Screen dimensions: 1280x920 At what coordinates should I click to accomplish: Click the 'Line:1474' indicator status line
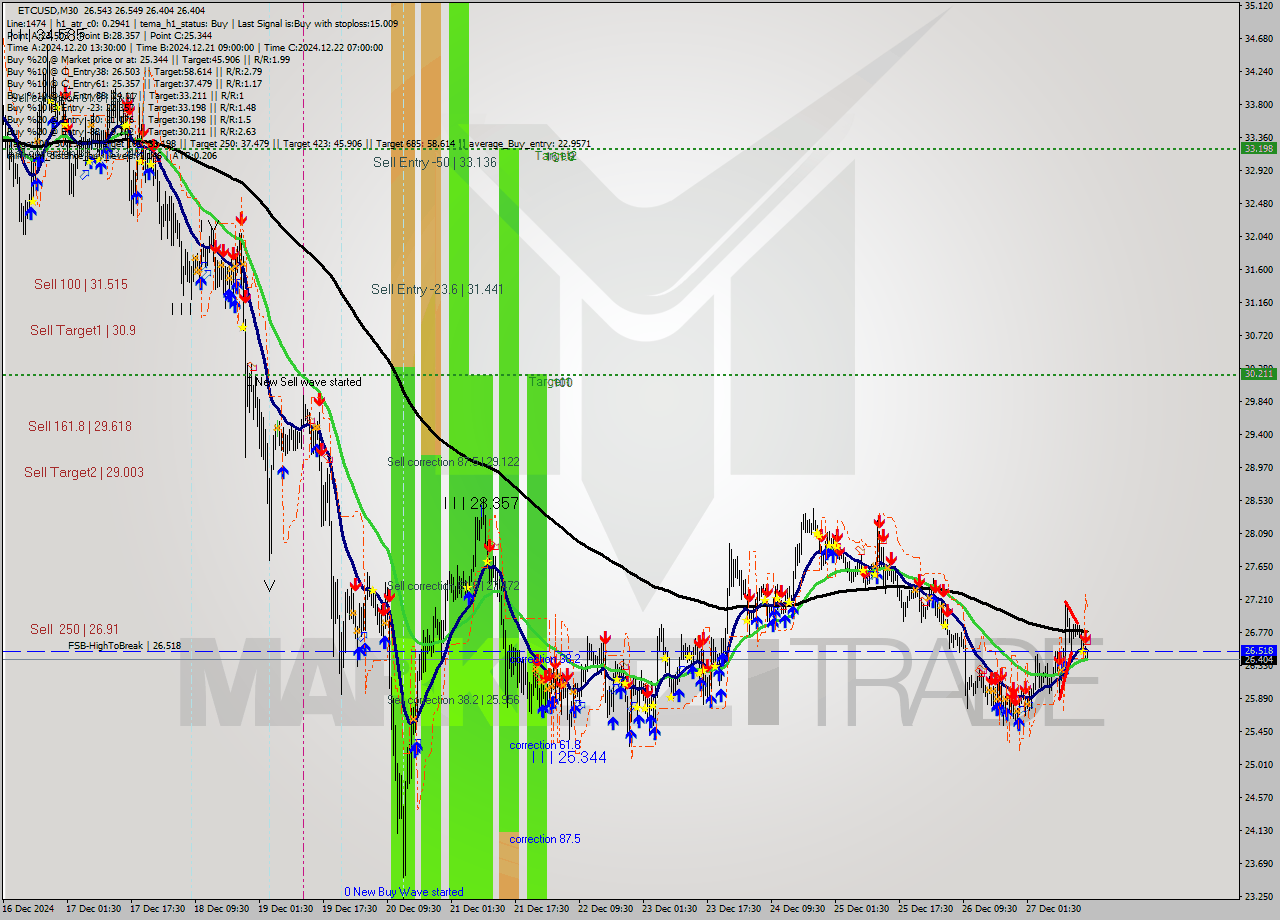[x=202, y=23]
